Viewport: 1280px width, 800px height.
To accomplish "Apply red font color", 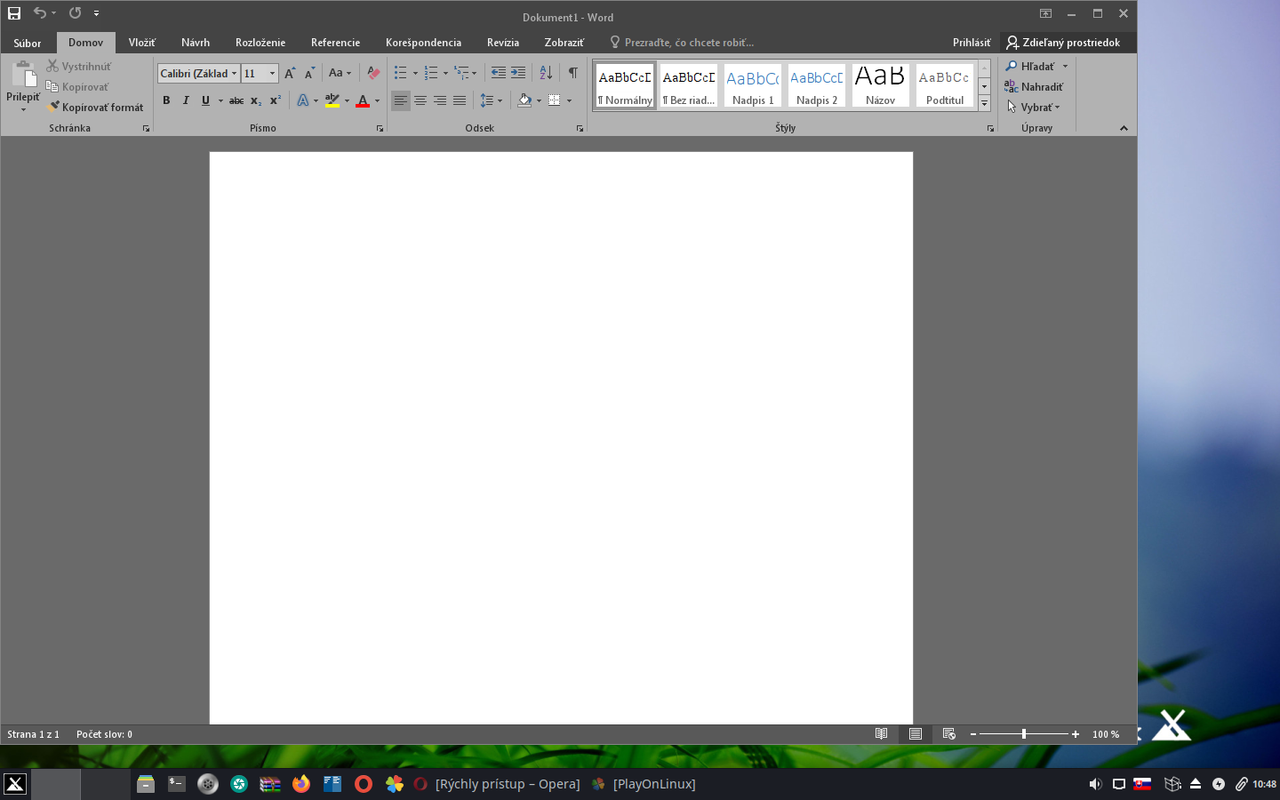I will coord(362,100).
